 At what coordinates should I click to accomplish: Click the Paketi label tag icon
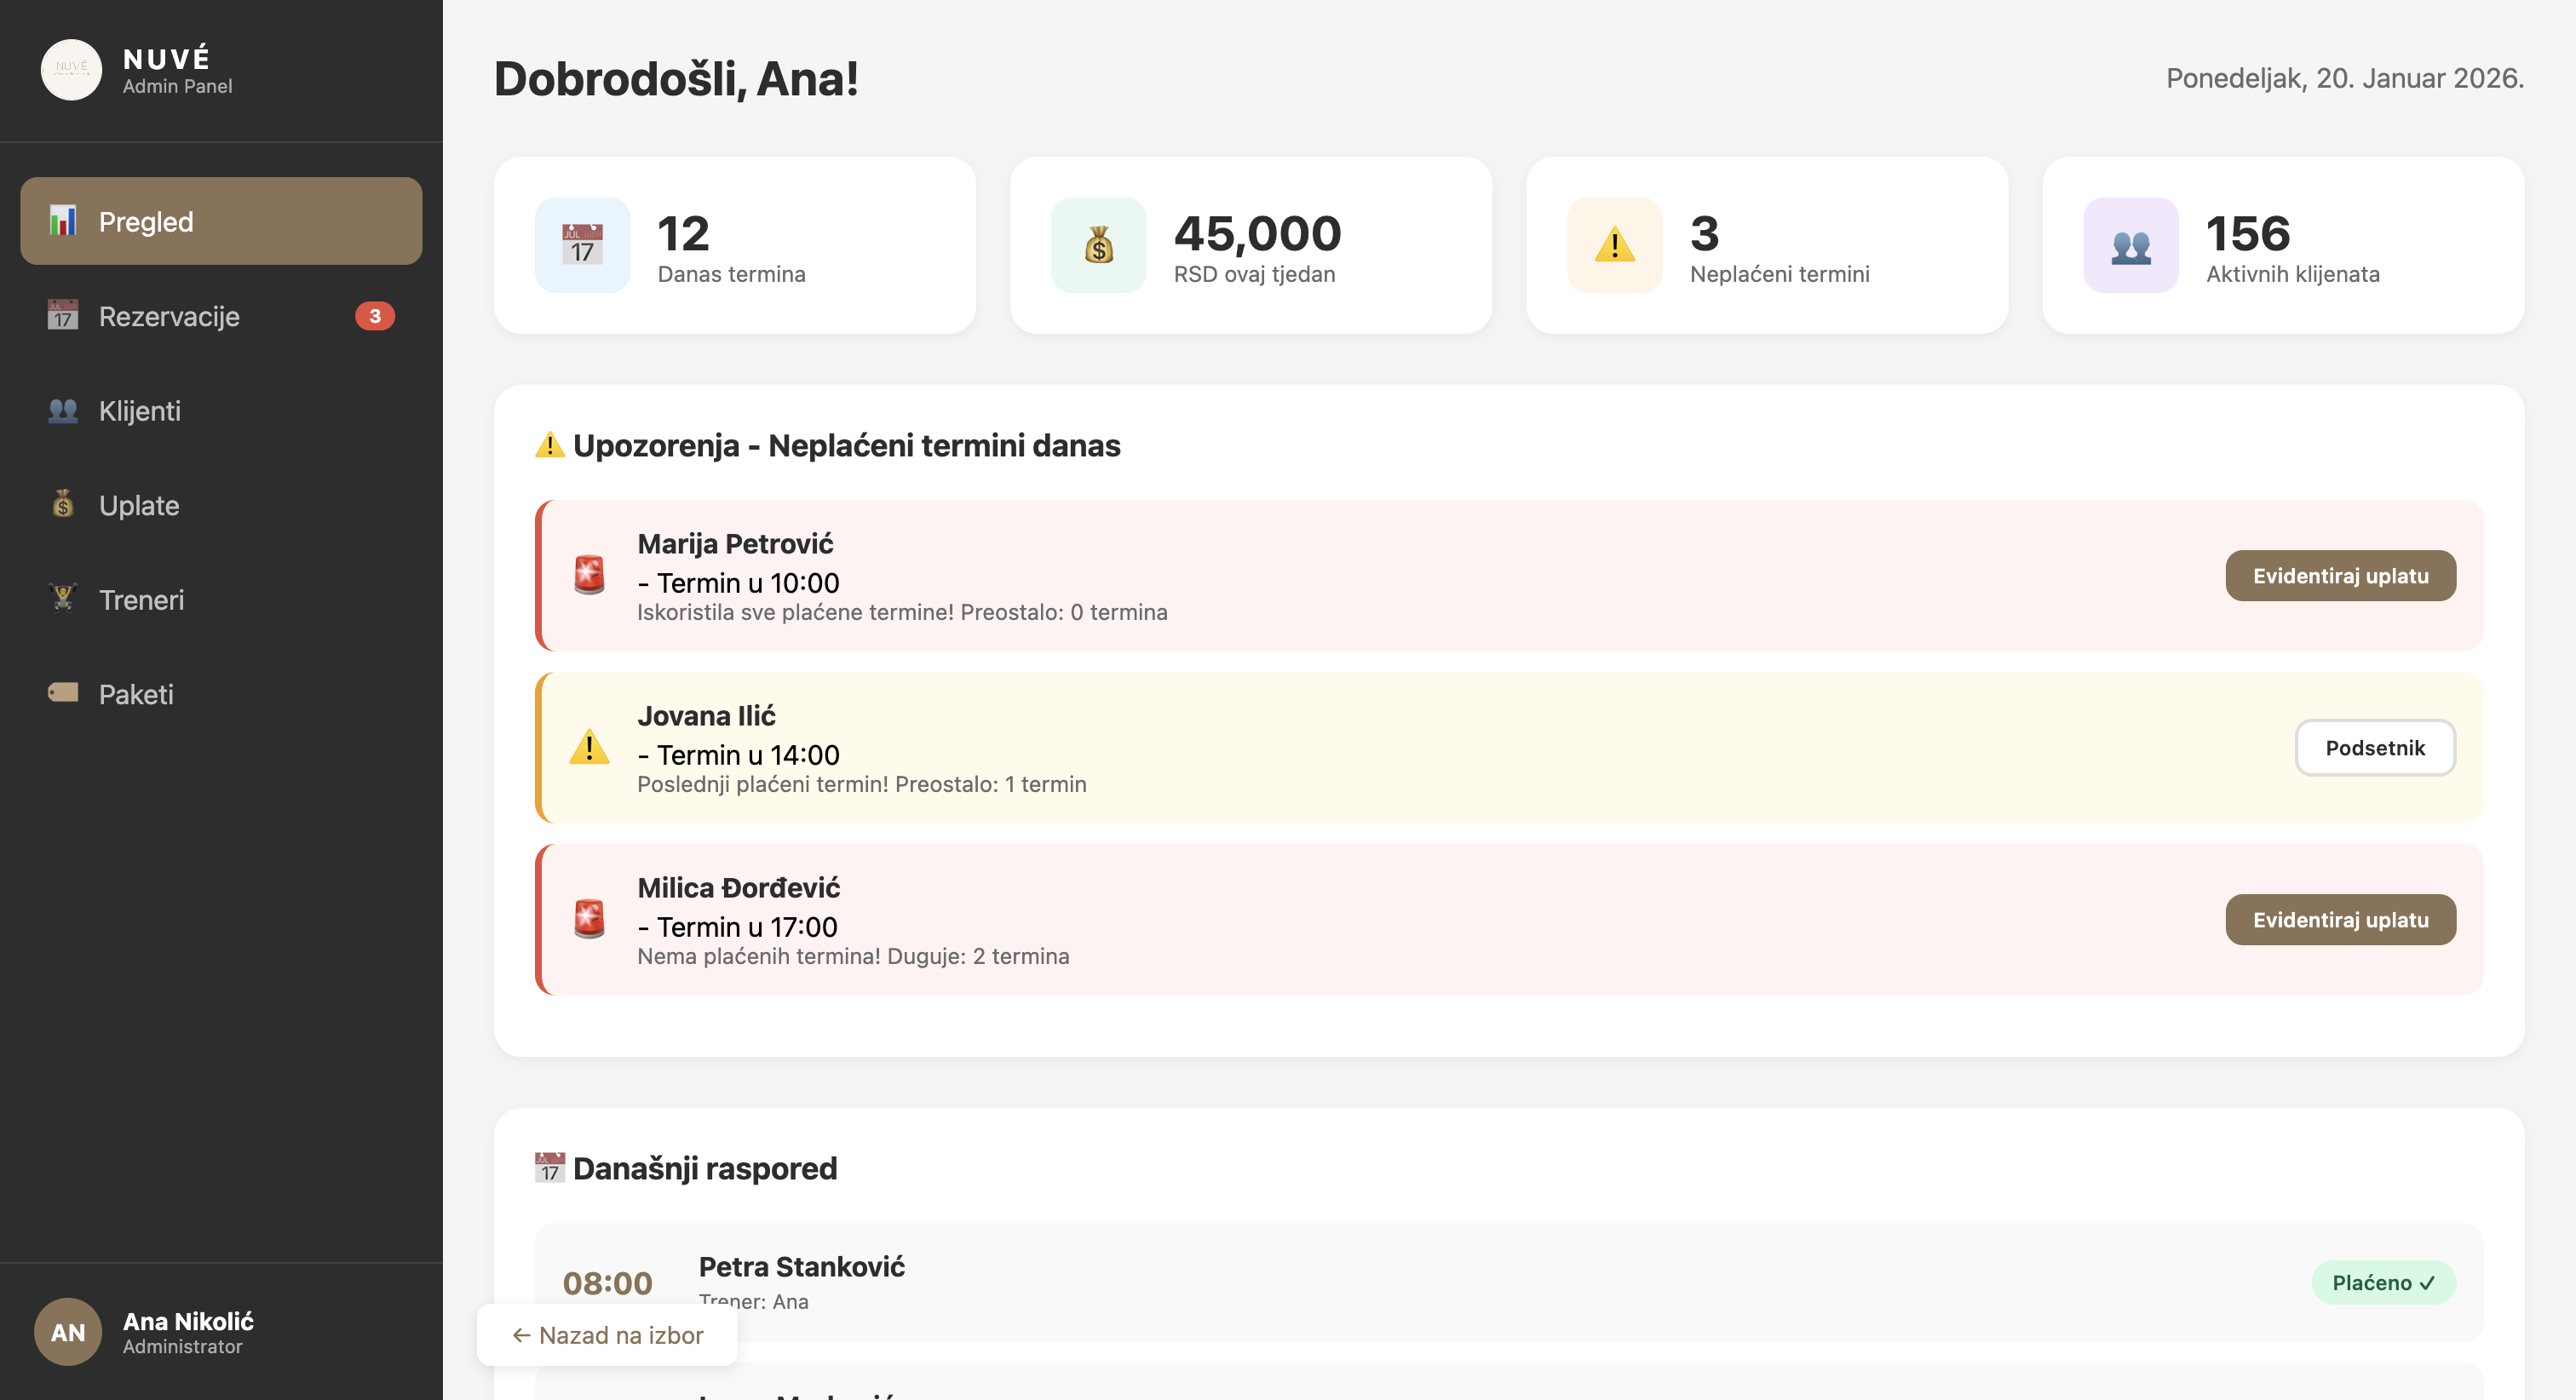tap(63, 693)
